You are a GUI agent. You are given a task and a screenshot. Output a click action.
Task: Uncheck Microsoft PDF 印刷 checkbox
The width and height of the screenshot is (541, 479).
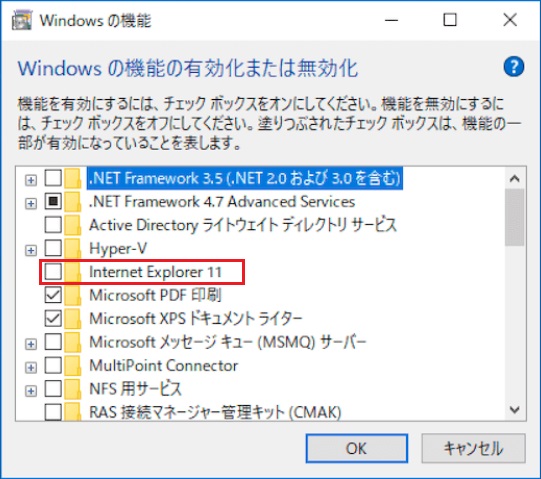53,295
